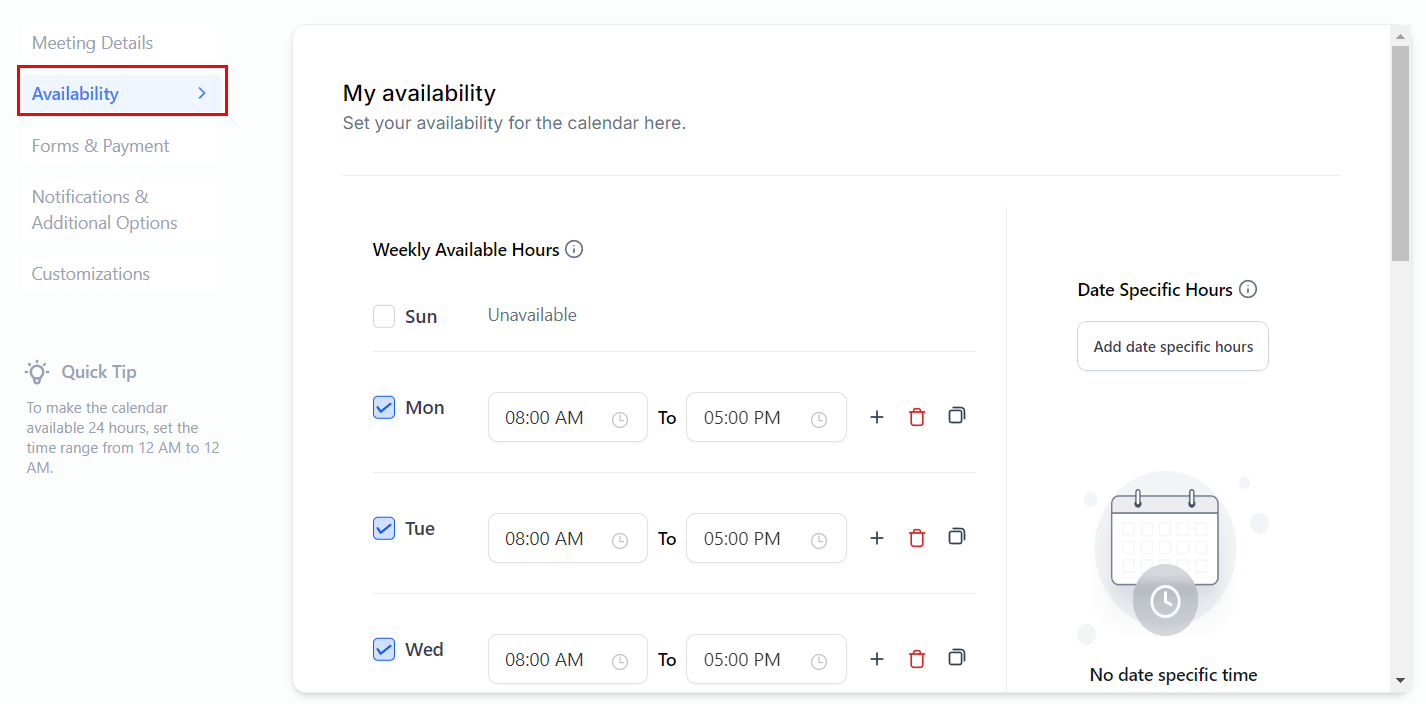Copy Wednesday's hours using the duplicate icon
This screenshot has height=704, width=1426.
point(957,657)
